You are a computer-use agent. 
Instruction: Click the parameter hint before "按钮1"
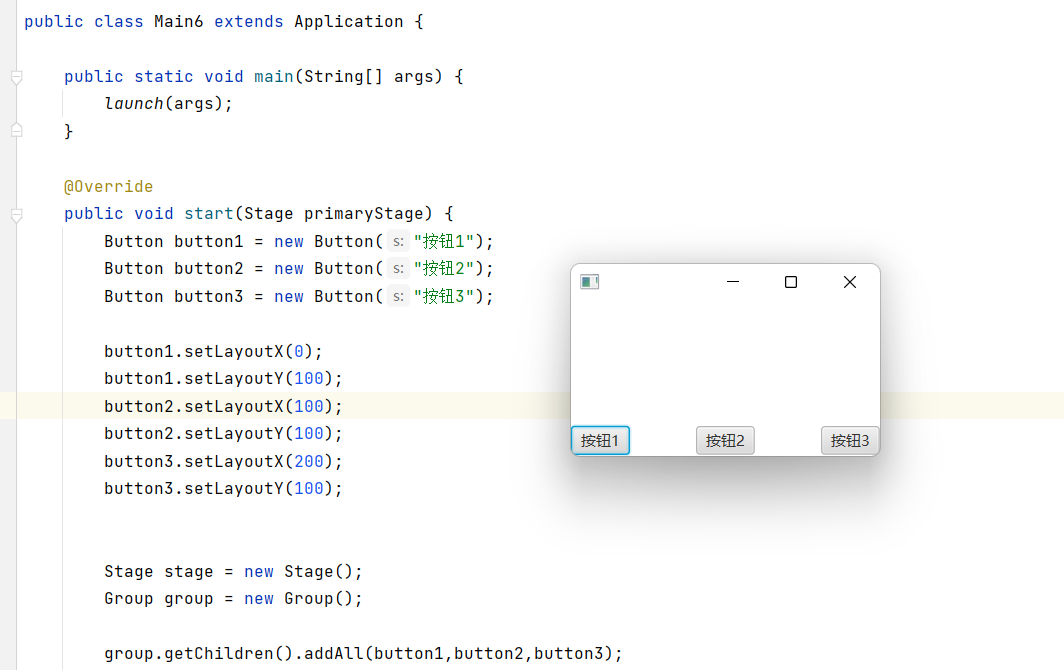click(x=398, y=242)
